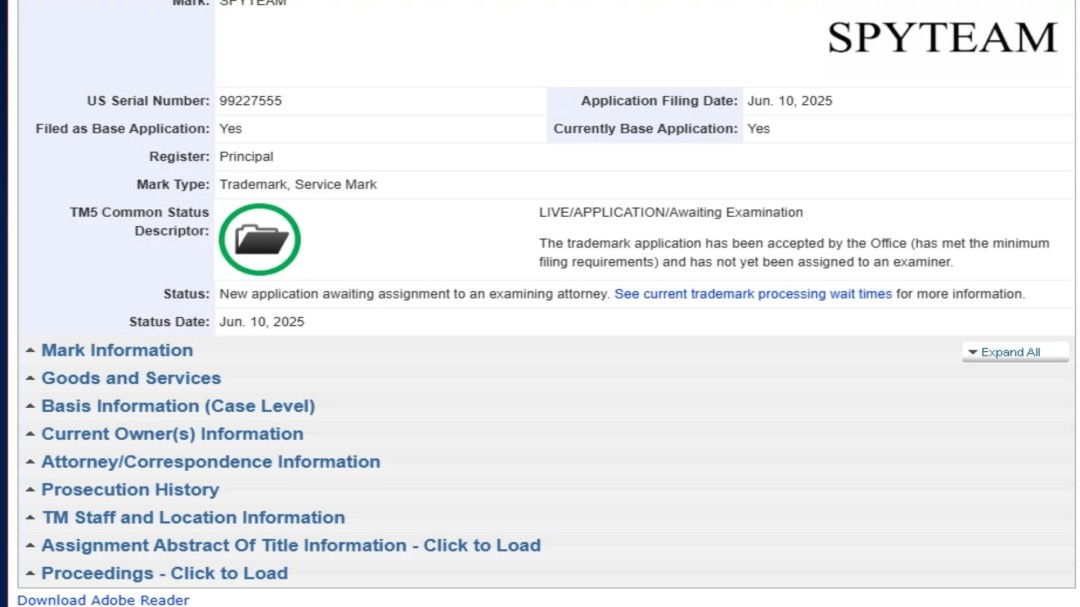Show Attorney/Correspondence Information details
The width and height of the screenshot is (1080, 607).
pos(210,462)
